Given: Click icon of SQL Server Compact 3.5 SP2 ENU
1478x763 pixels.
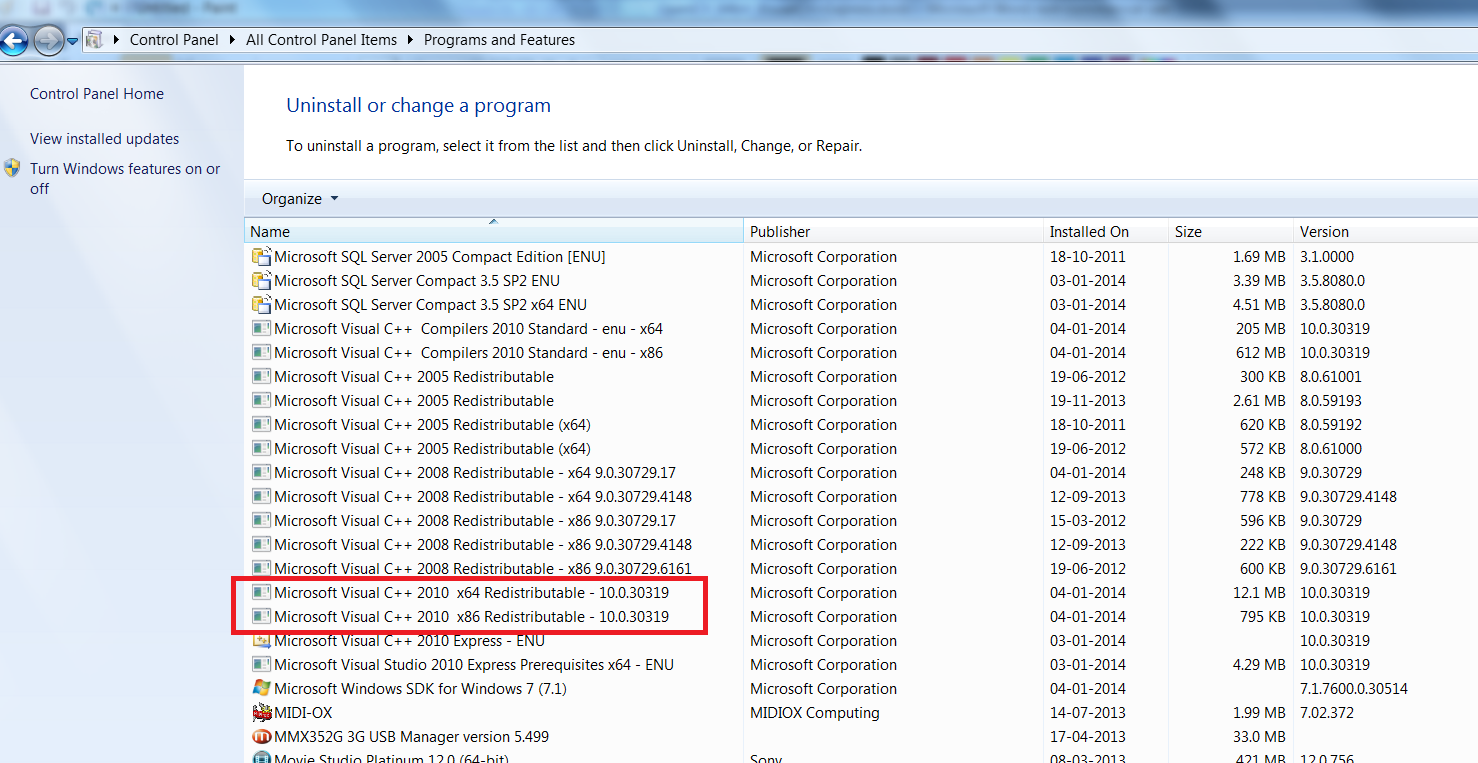Looking at the screenshot, I should coord(261,281).
